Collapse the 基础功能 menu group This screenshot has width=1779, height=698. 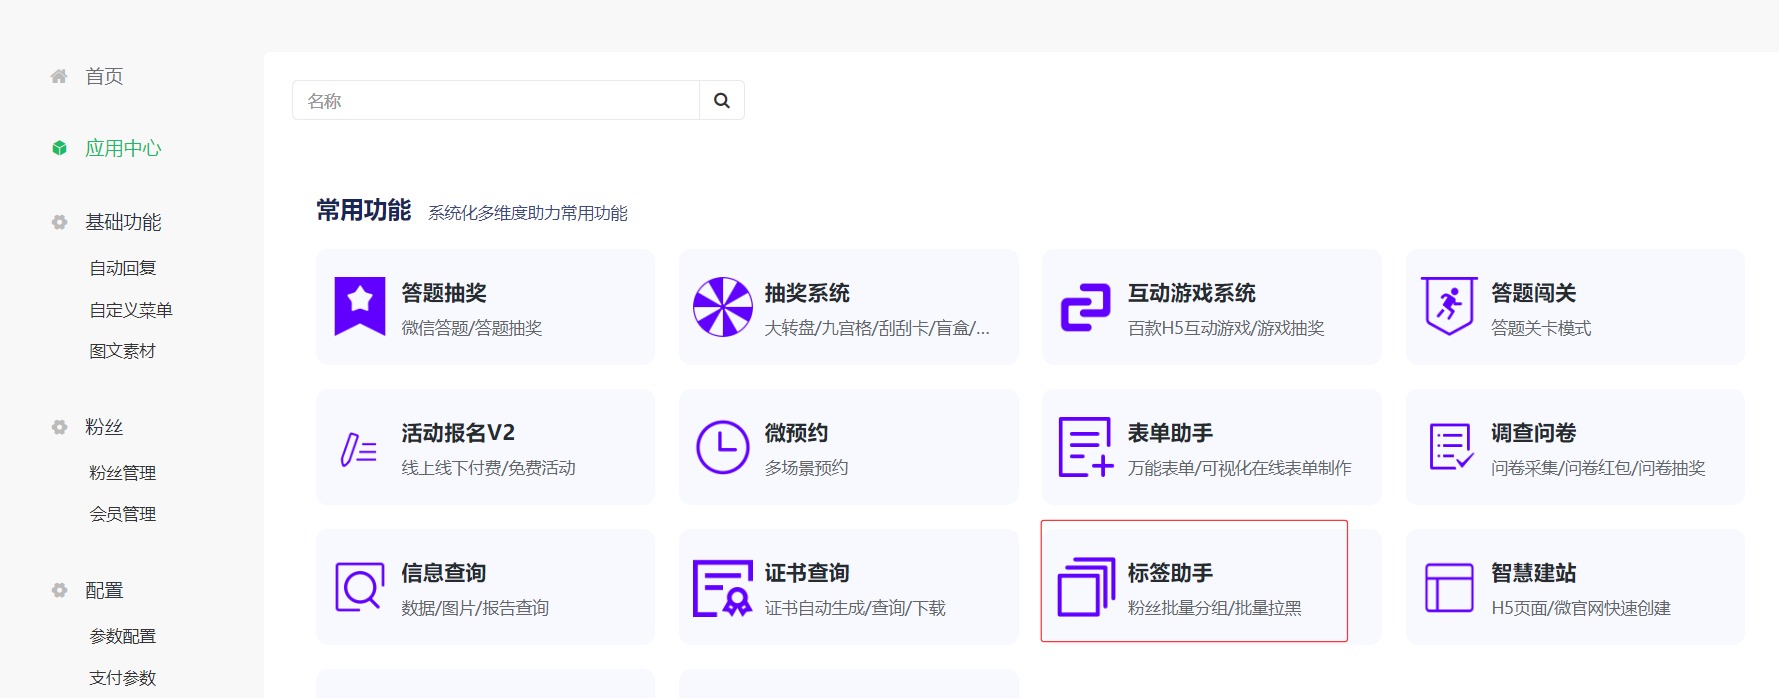pyautogui.click(x=123, y=222)
